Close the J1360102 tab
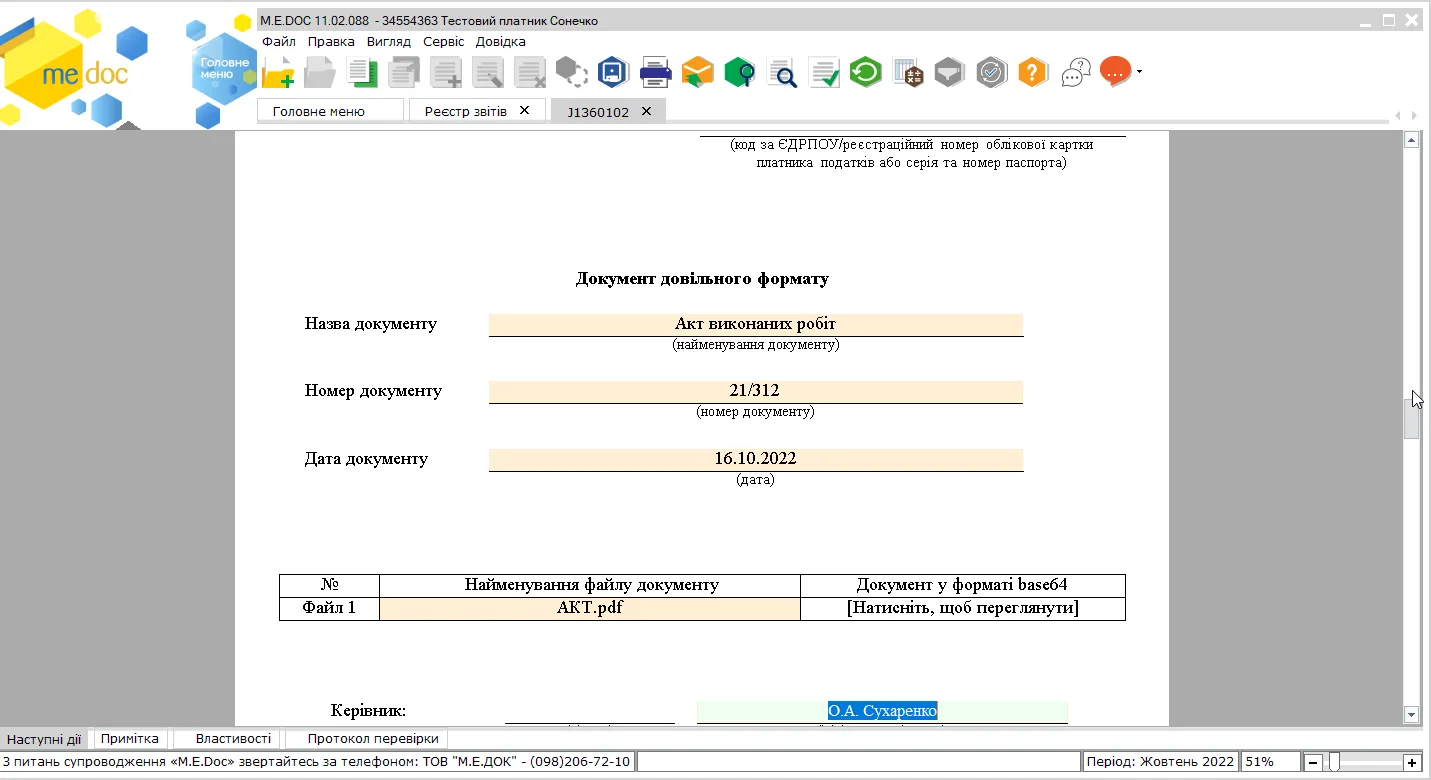 point(646,111)
